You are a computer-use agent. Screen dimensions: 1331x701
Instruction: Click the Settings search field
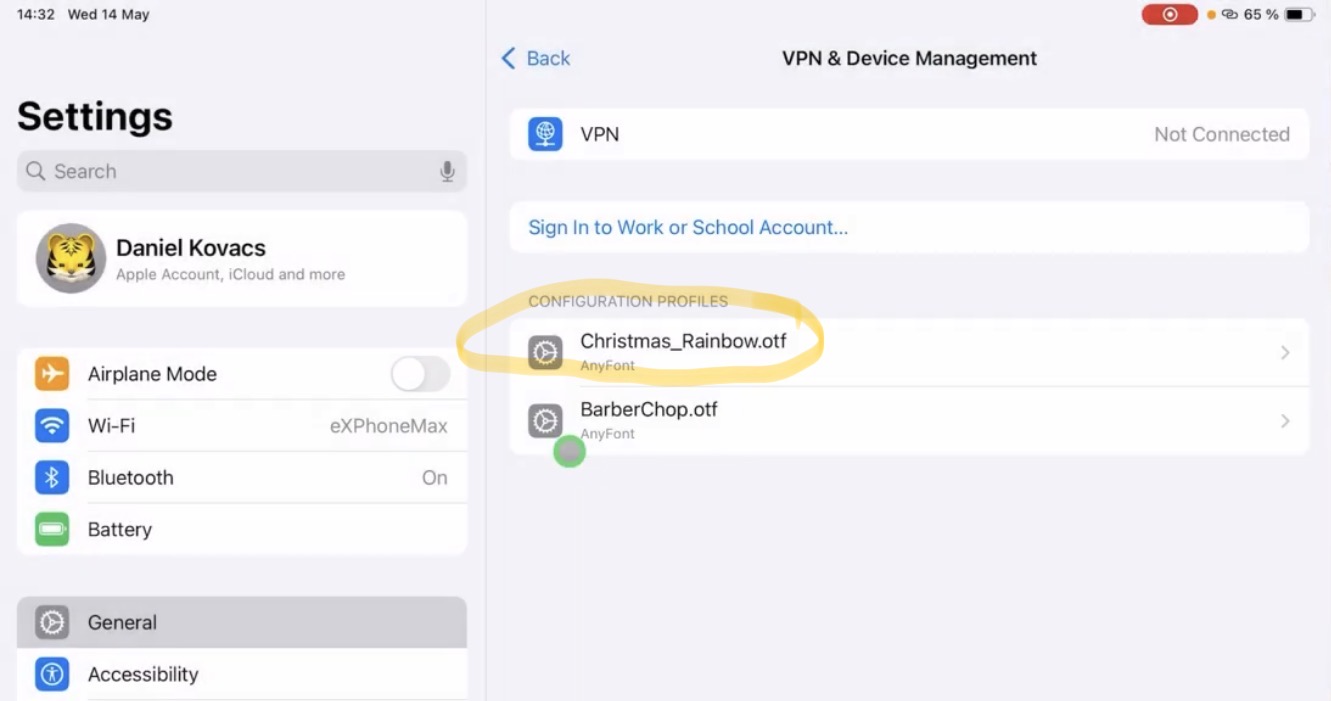[230, 171]
